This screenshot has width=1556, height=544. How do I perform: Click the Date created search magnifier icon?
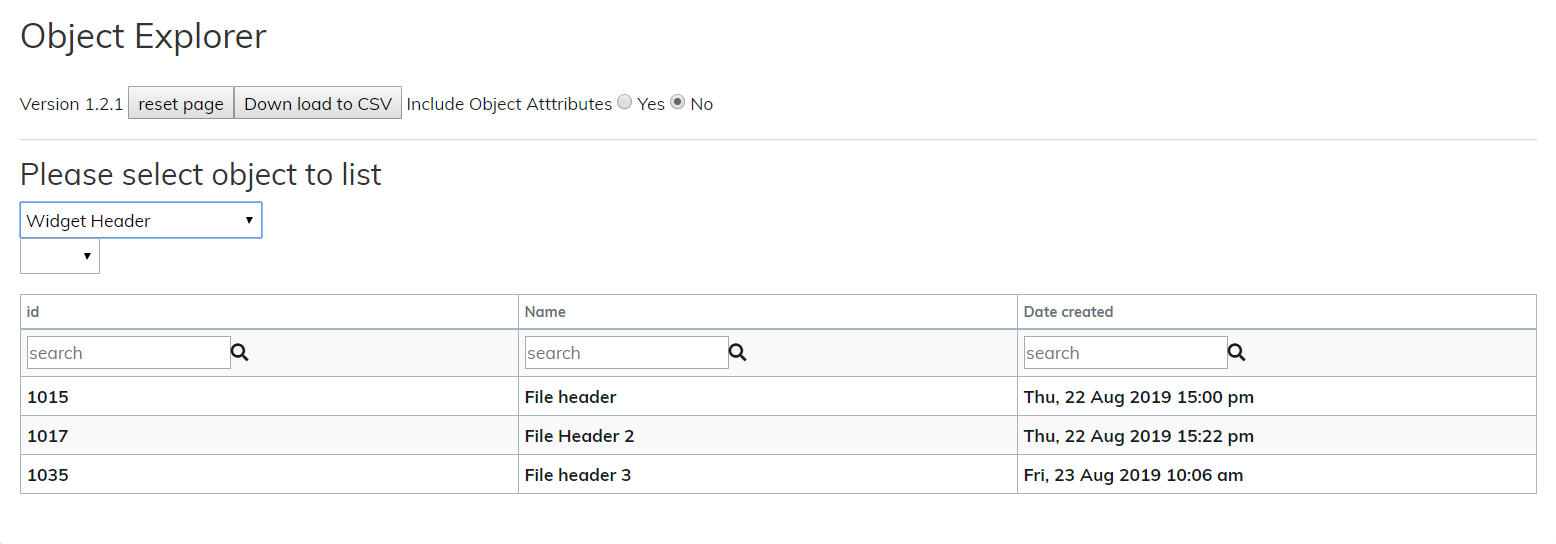[1237, 353]
